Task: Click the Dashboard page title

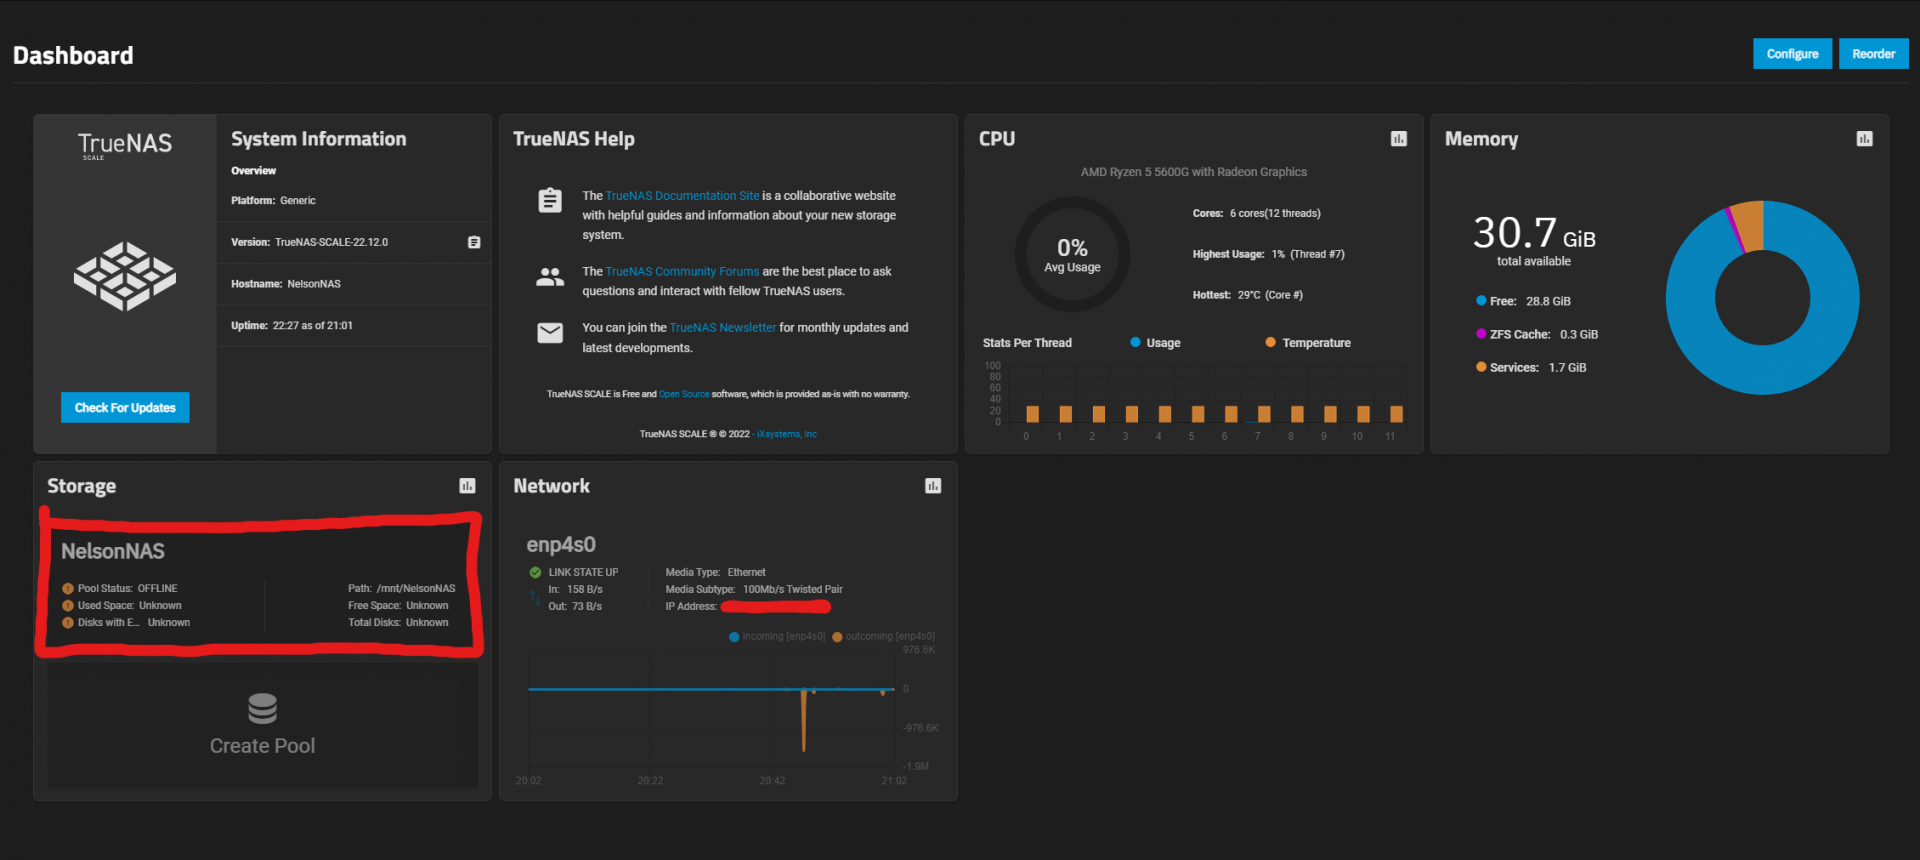Action: 73,56
